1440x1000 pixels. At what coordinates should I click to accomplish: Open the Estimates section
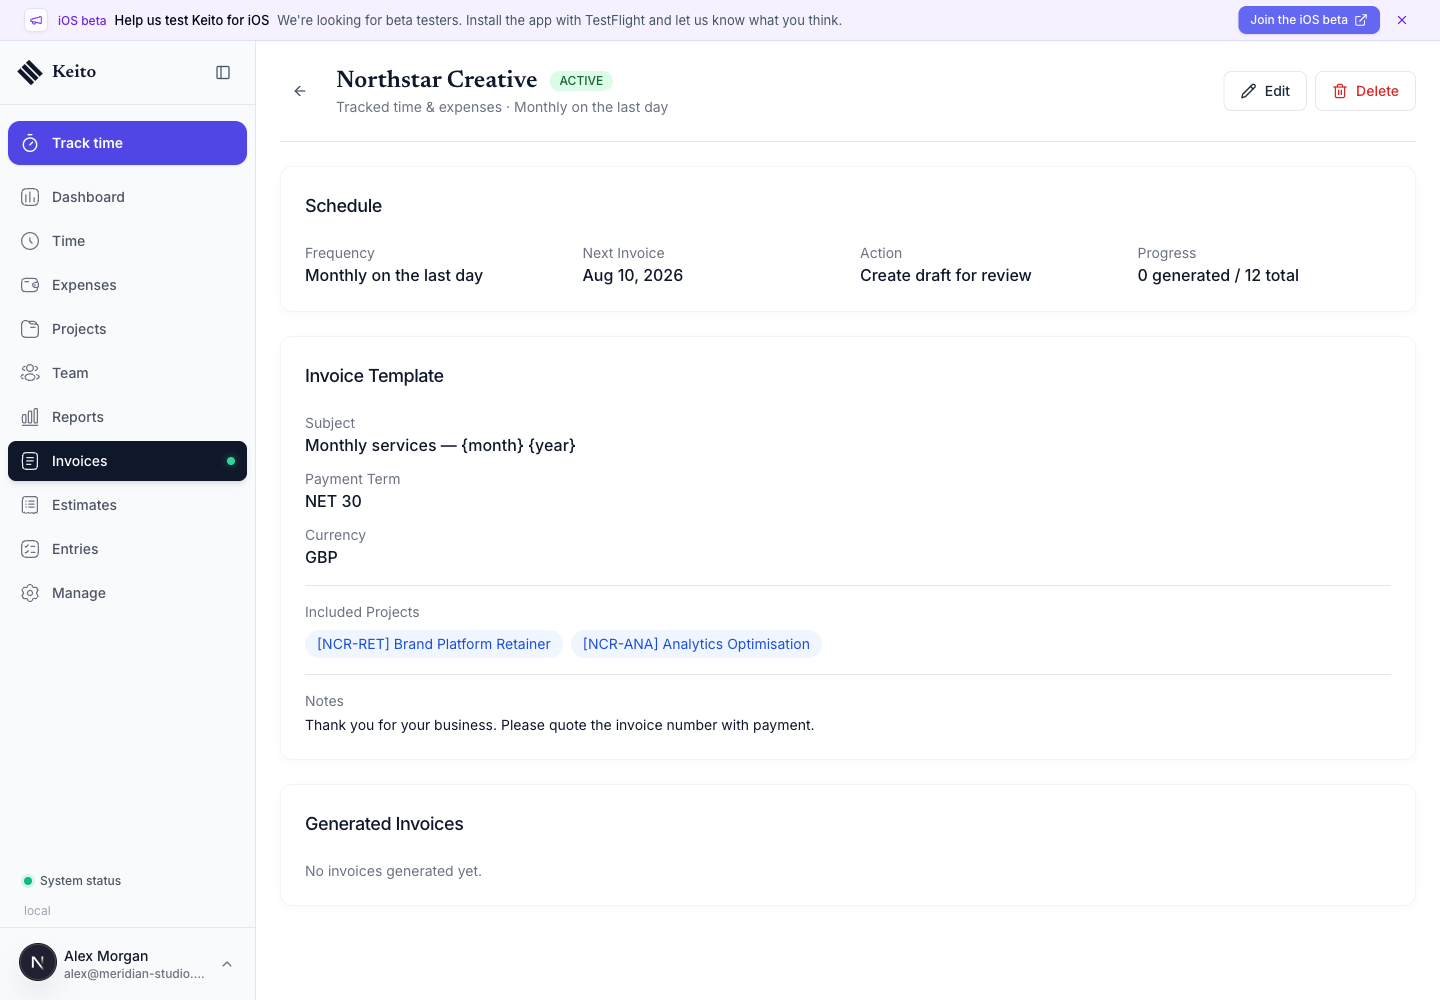[127, 505]
